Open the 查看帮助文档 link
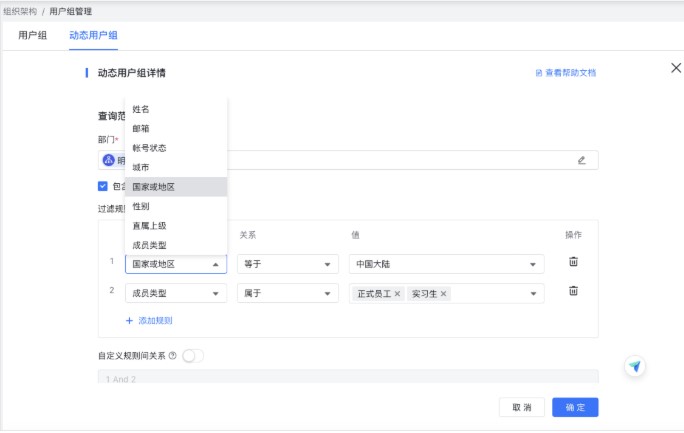The height and width of the screenshot is (433, 684). [x=566, y=73]
